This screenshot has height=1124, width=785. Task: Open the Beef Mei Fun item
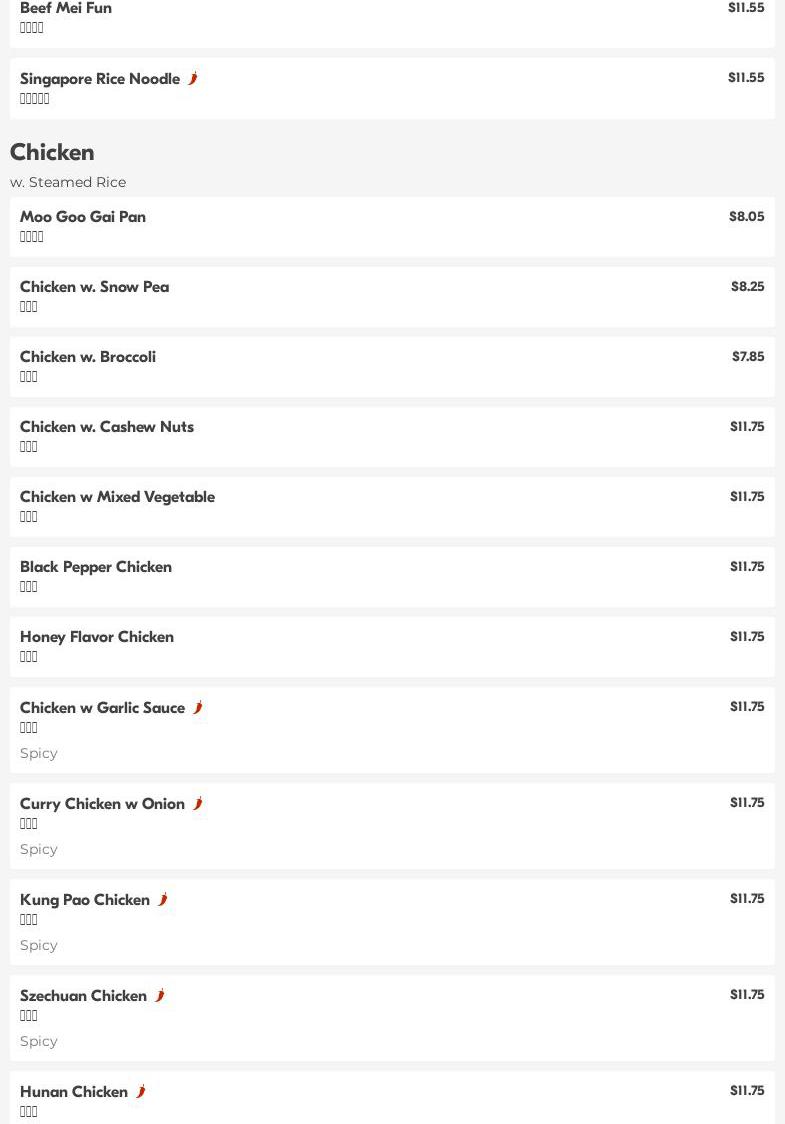coord(66,9)
